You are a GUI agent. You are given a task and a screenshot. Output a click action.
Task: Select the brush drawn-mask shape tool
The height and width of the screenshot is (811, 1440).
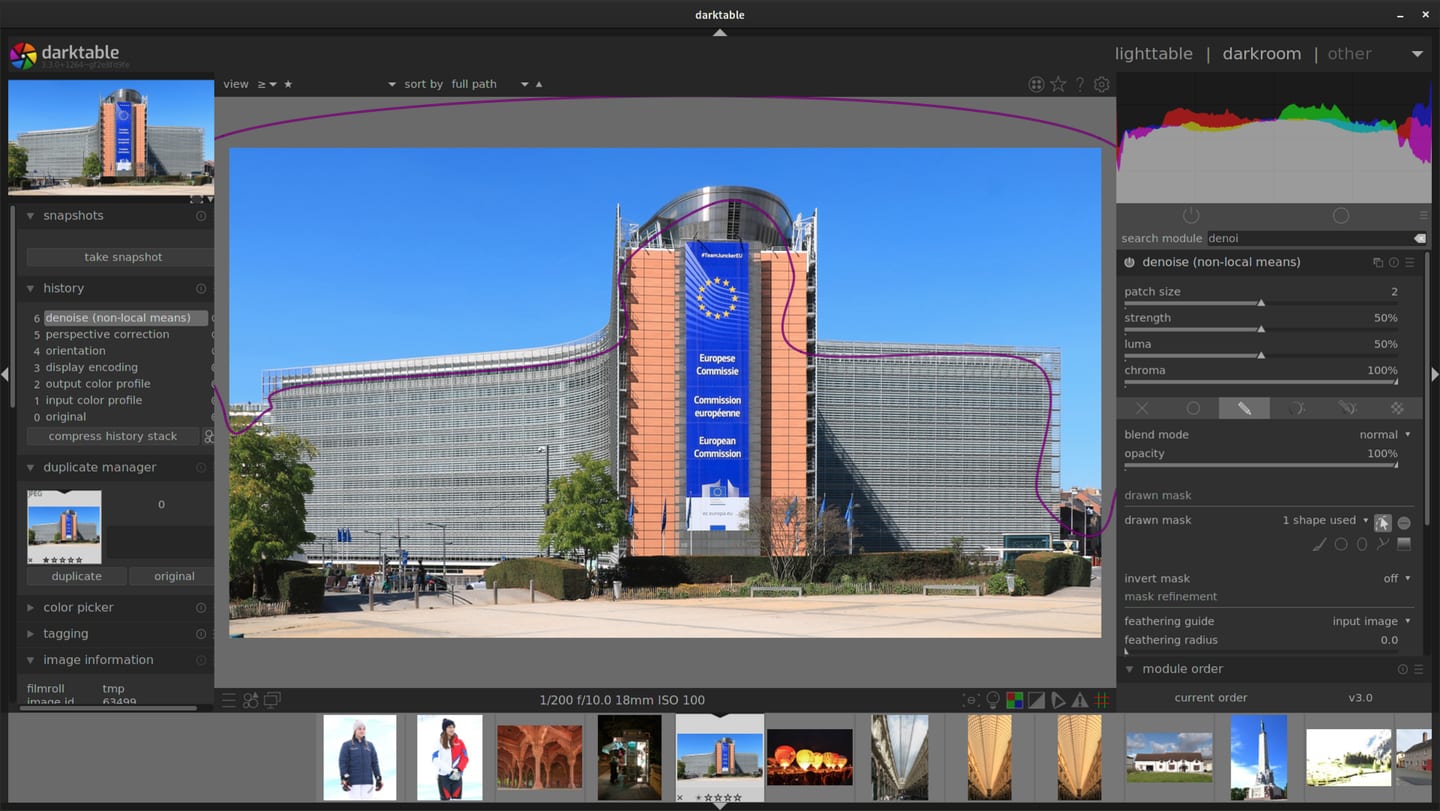pyautogui.click(x=1319, y=545)
